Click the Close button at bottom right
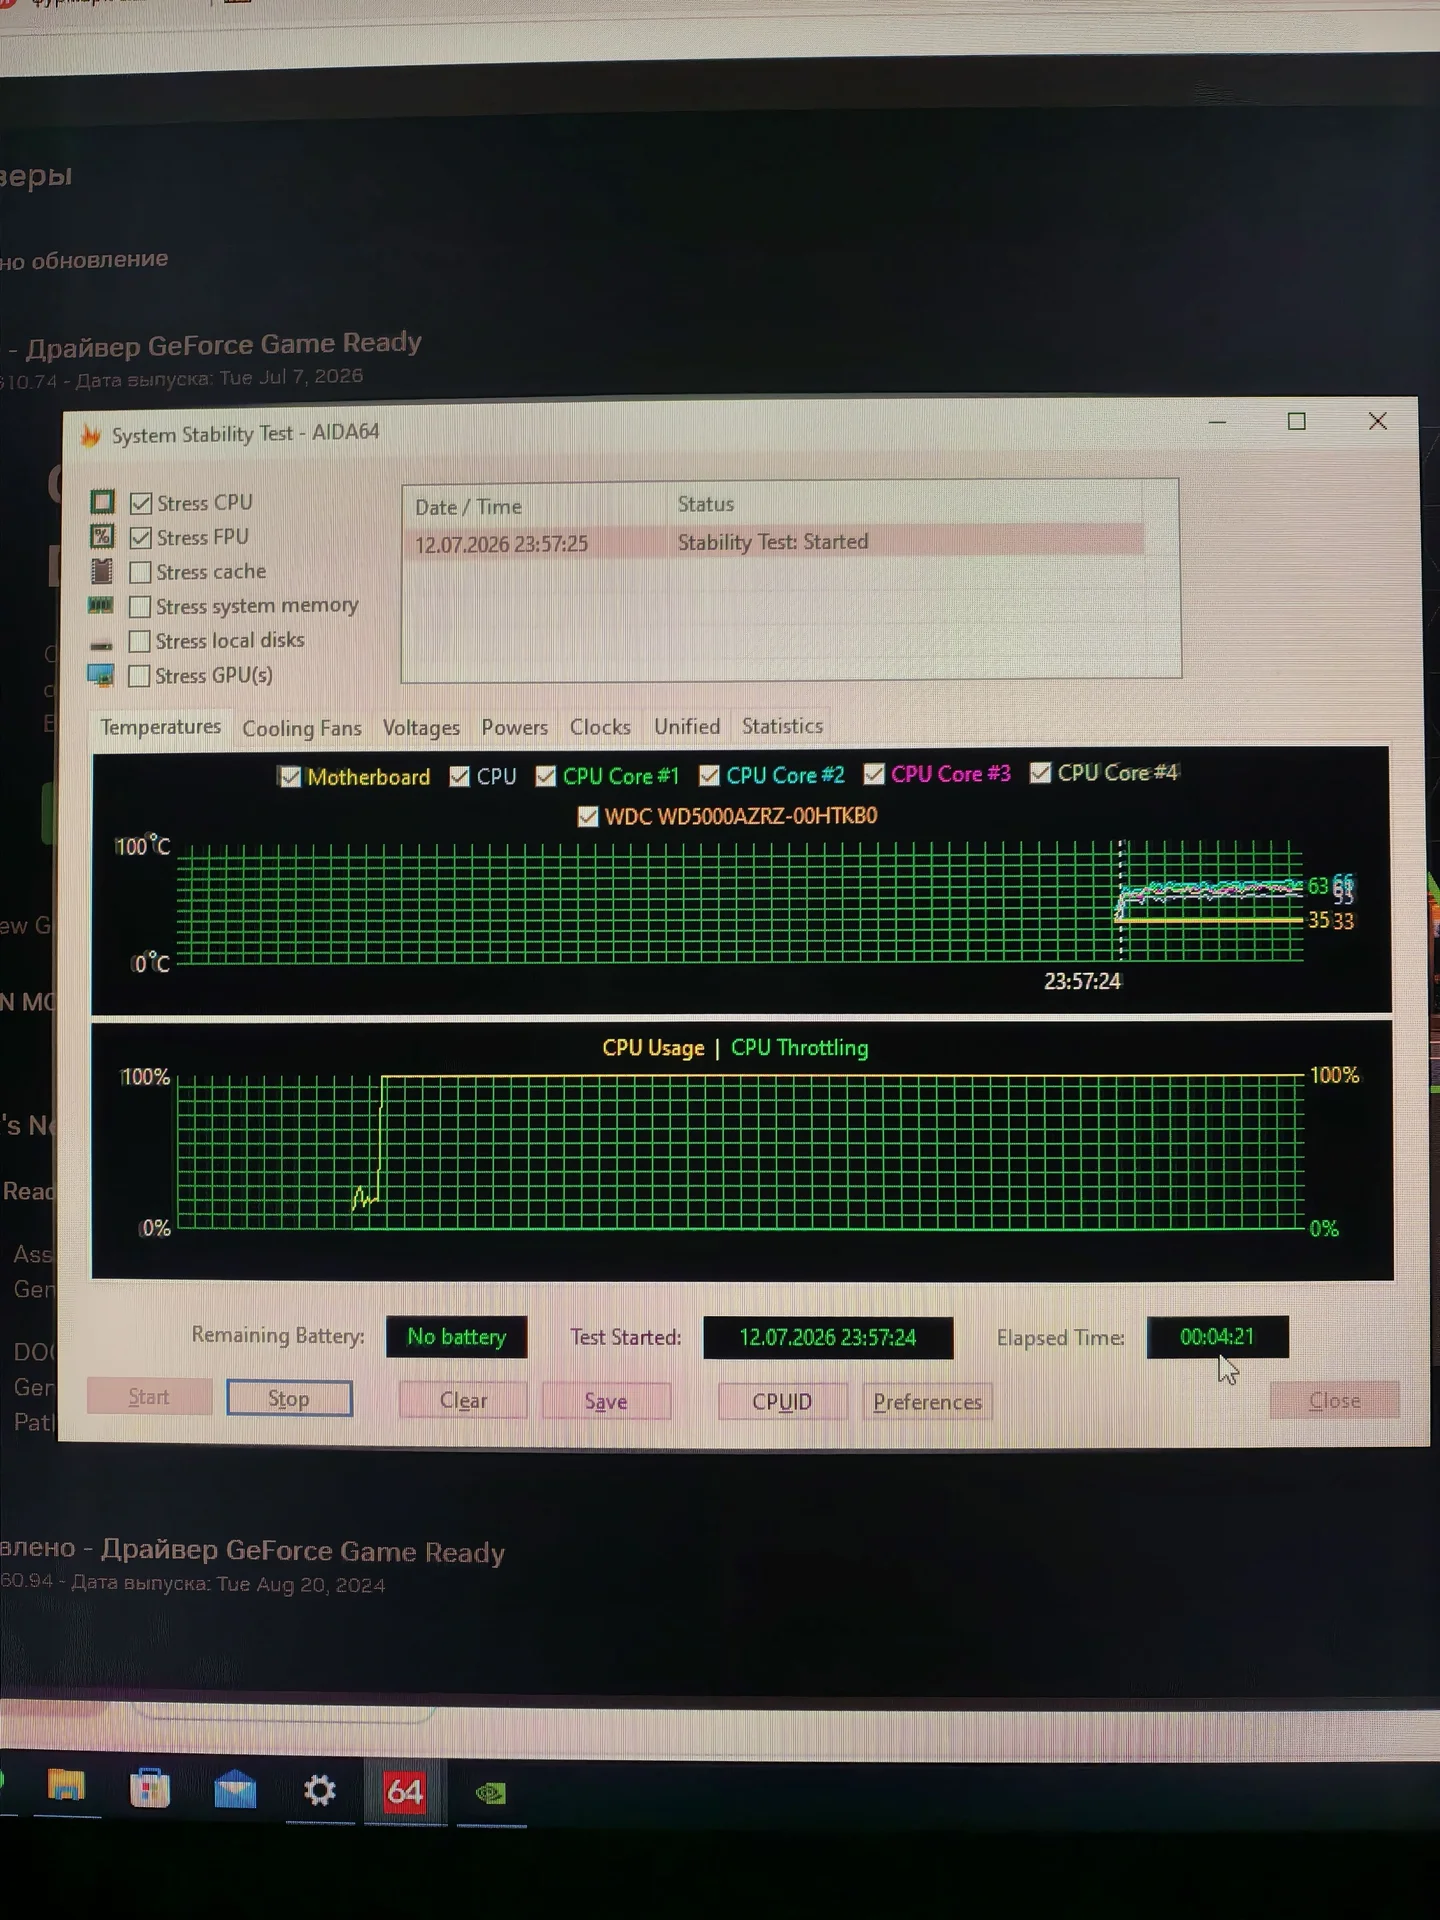The height and width of the screenshot is (1920, 1440). pyautogui.click(x=1334, y=1400)
